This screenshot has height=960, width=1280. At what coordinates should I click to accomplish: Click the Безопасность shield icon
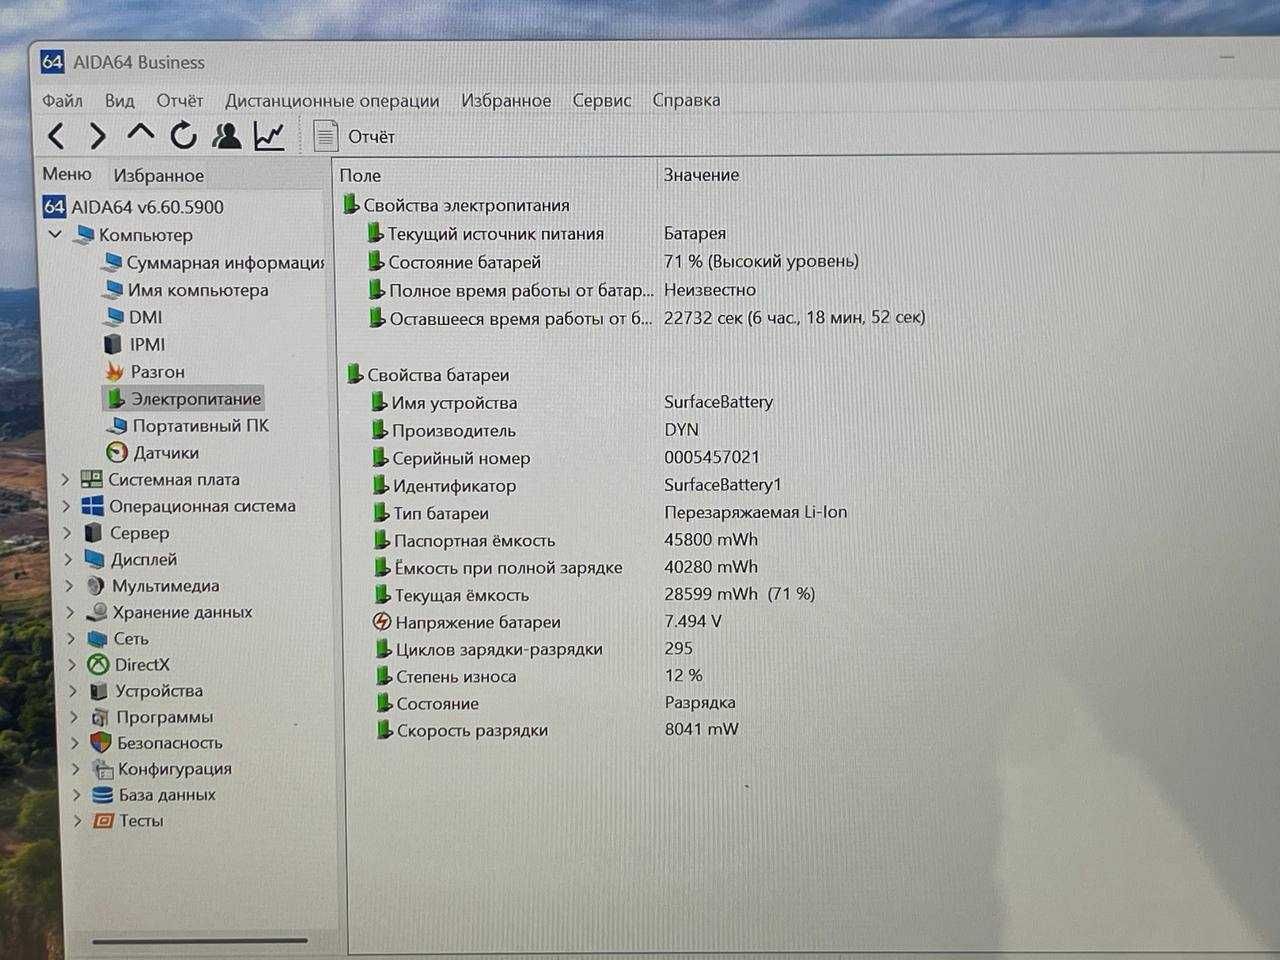100,743
